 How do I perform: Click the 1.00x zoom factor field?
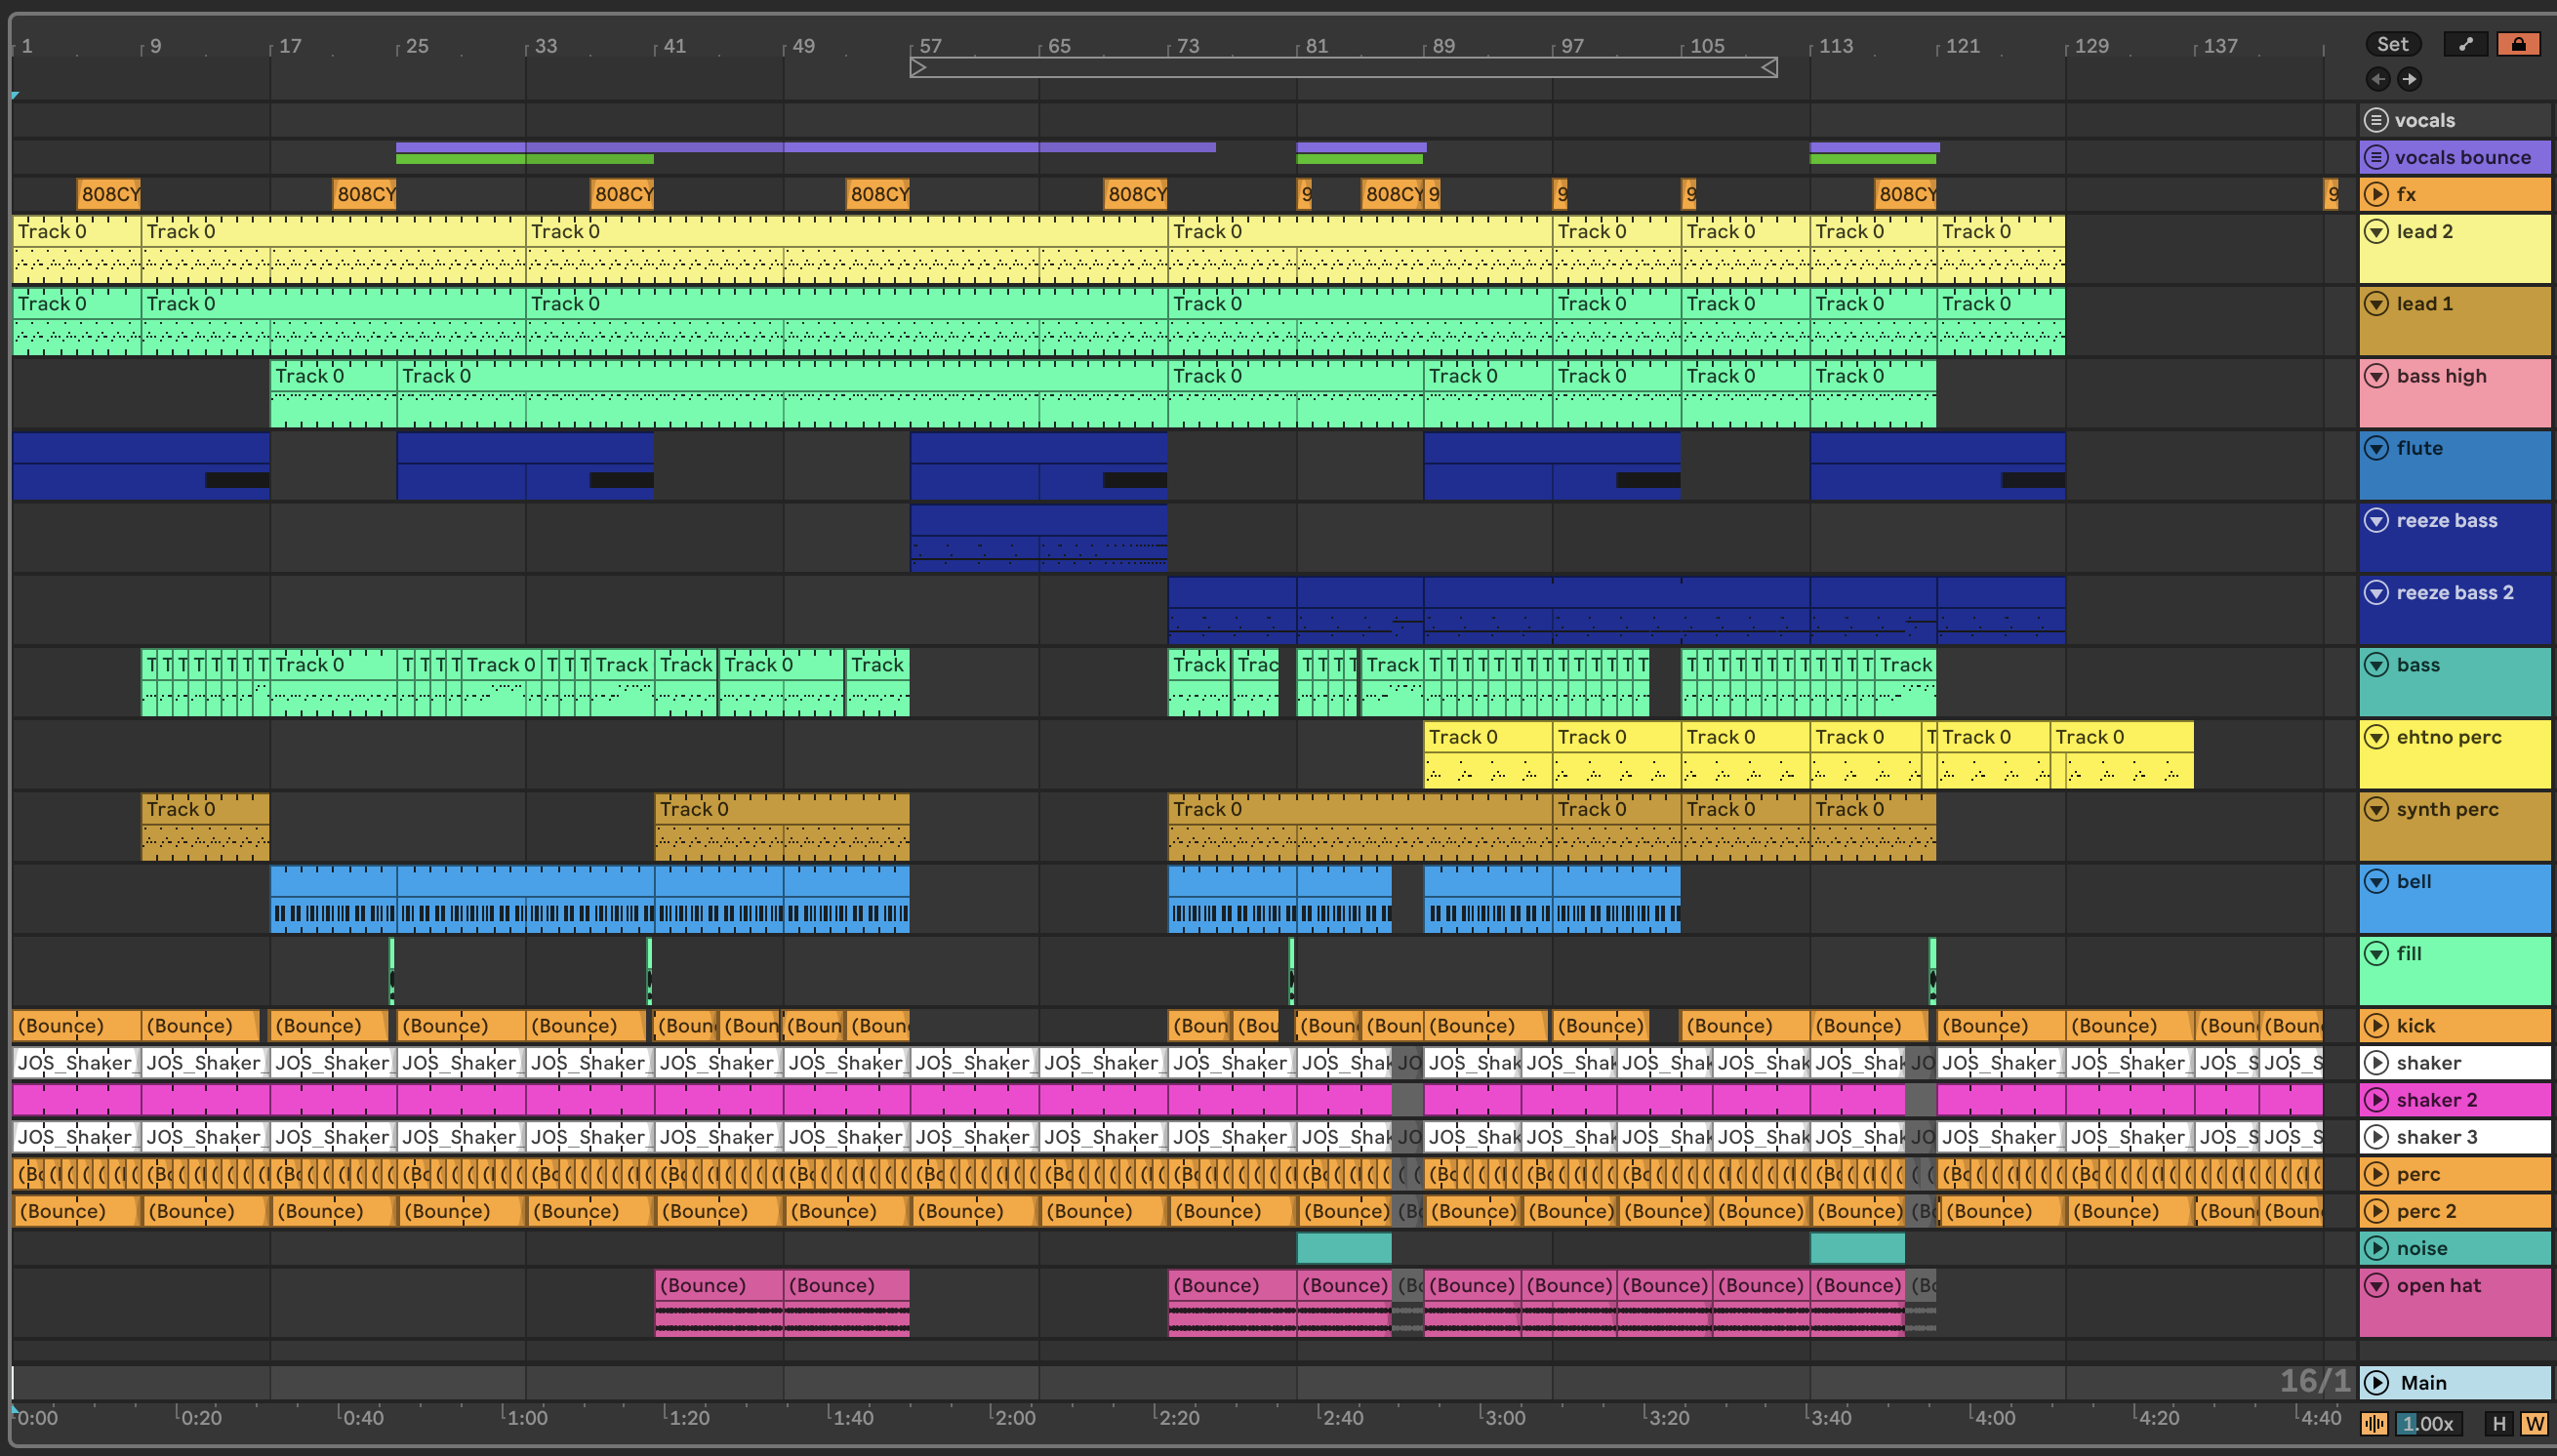tap(2427, 1424)
